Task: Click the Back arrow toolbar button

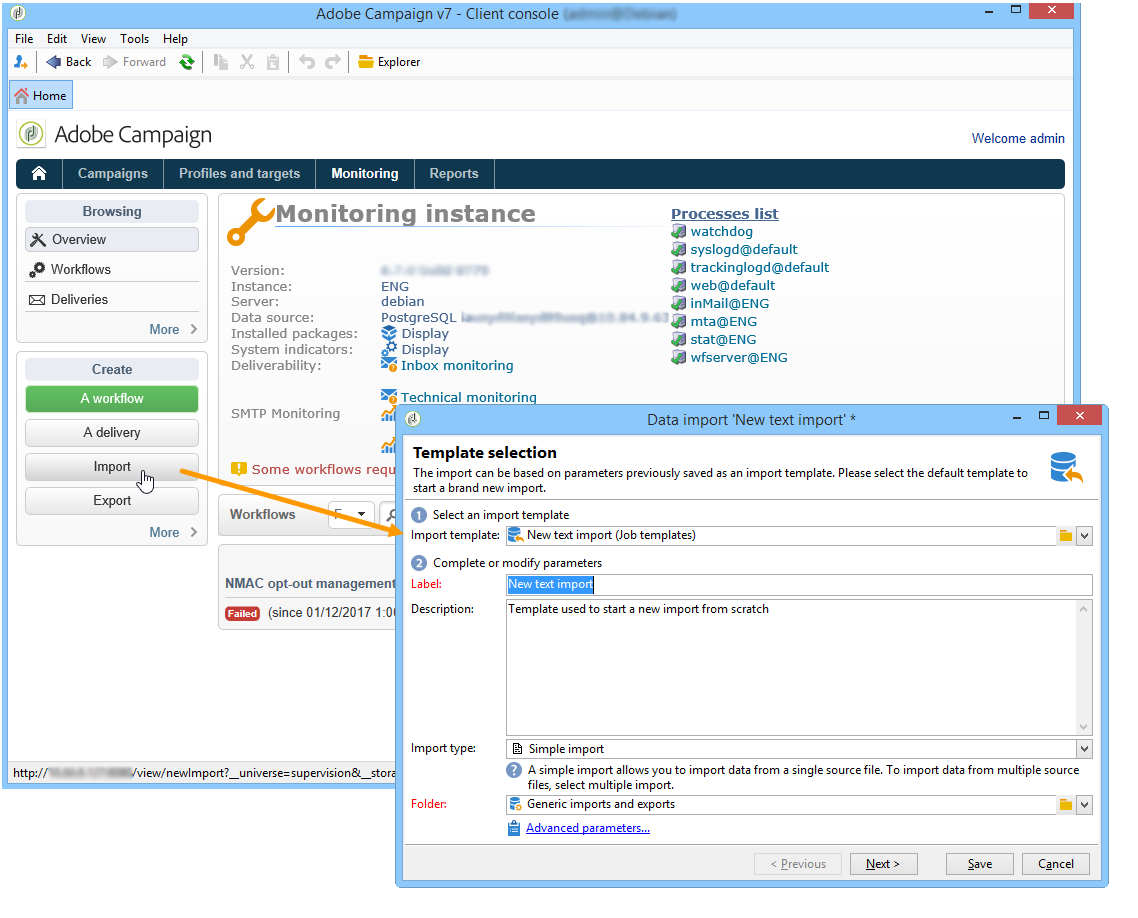Action: (68, 62)
